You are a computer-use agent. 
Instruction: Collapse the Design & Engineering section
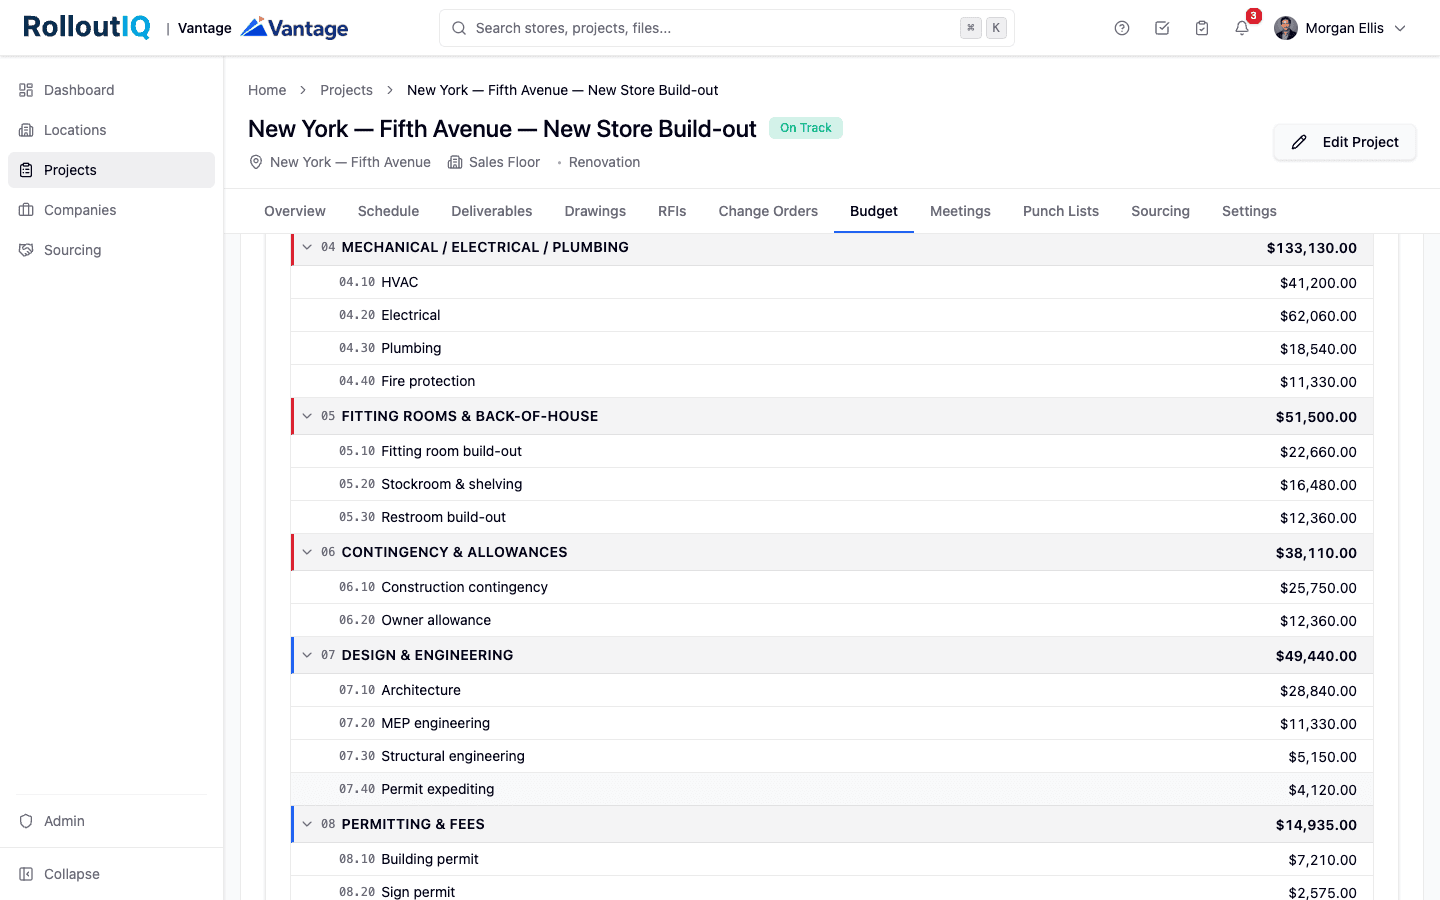point(307,655)
